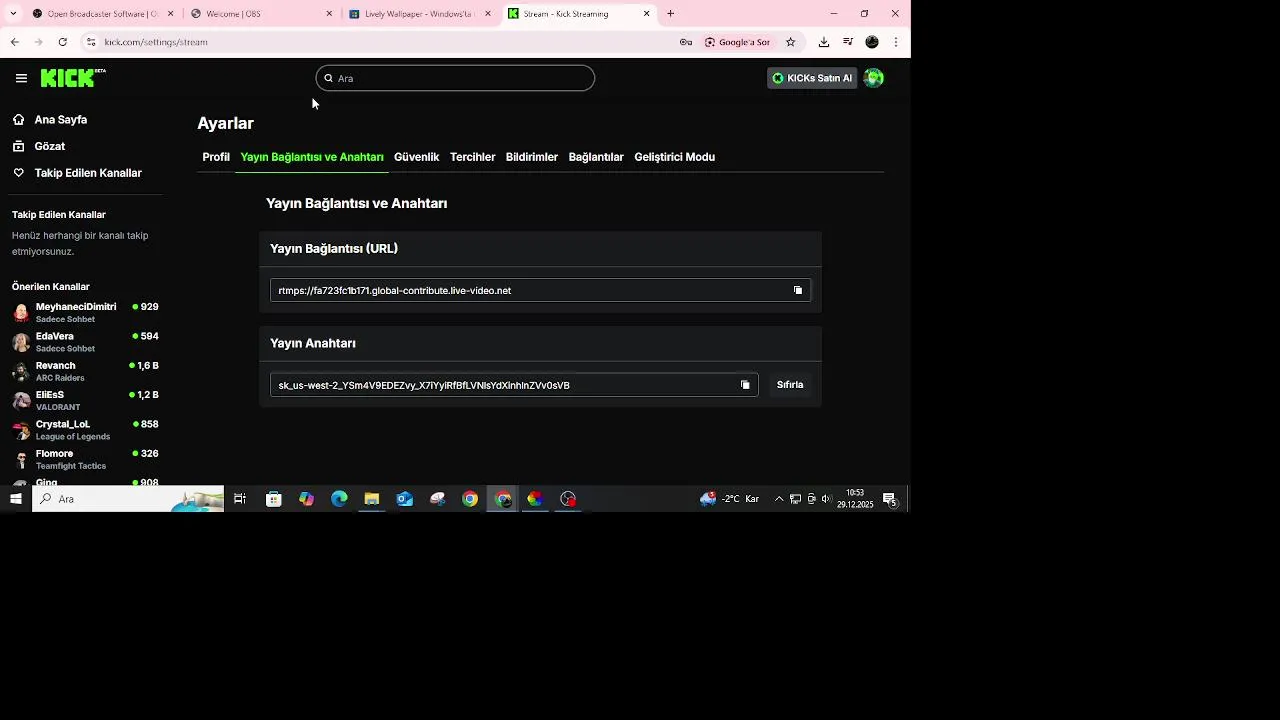Screen dimensions: 1280x720
Task: Open OBS Studio from the taskbar
Action: pos(568,499)
